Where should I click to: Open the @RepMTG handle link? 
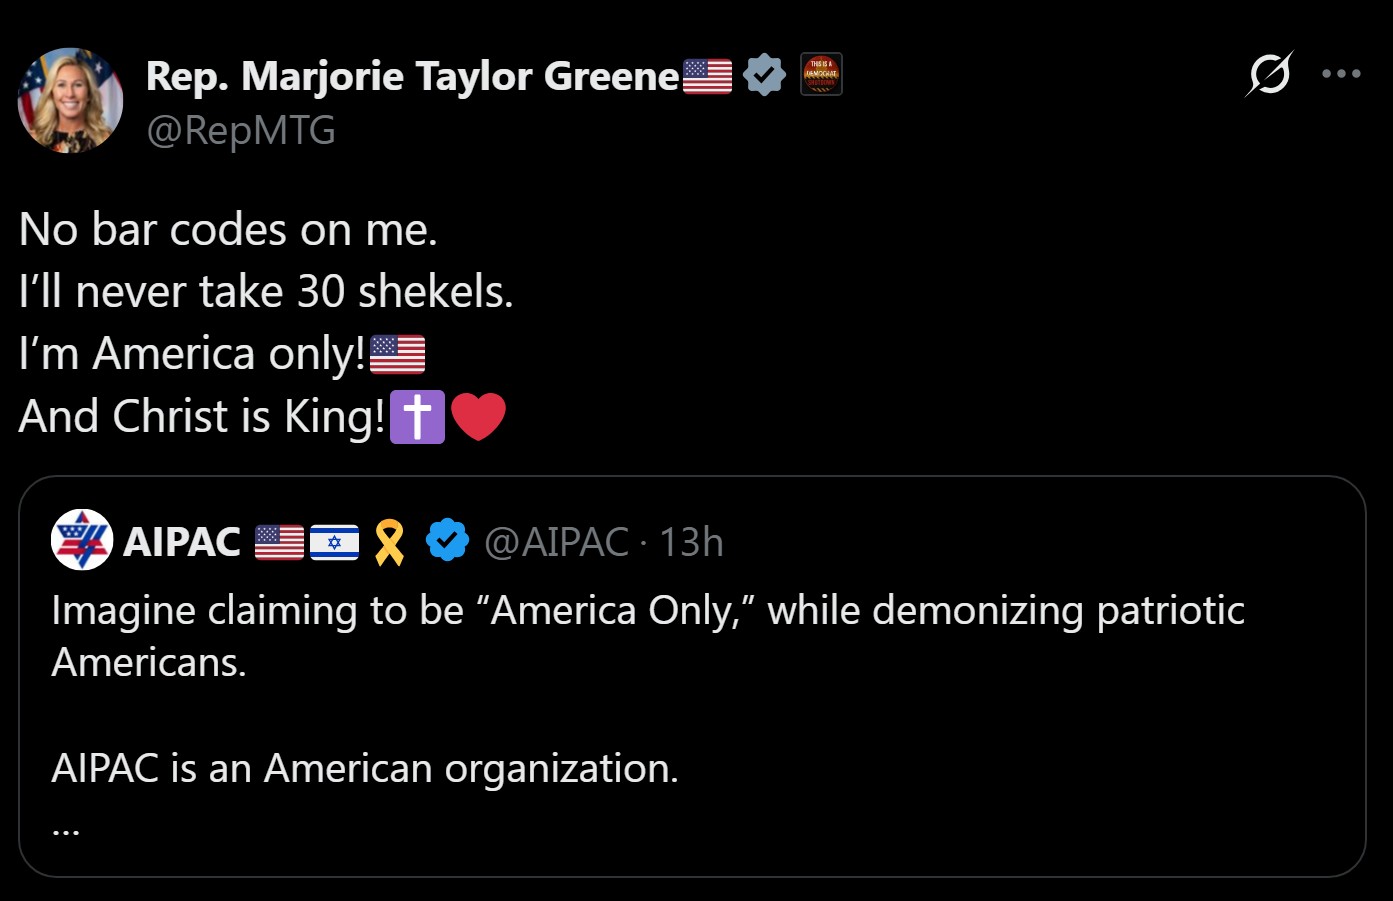[241, 131]
